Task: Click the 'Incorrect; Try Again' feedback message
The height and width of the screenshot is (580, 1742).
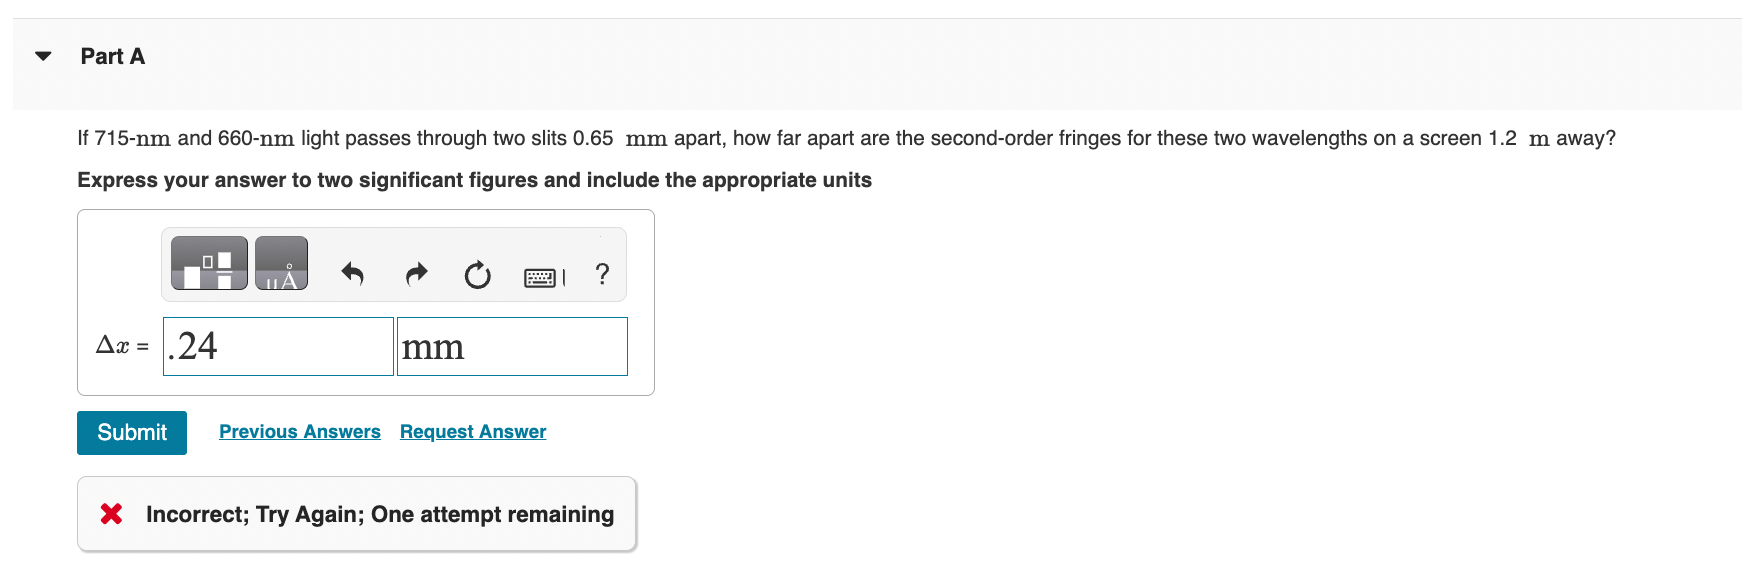Action: pyautogui.click(x=380, y=514)
